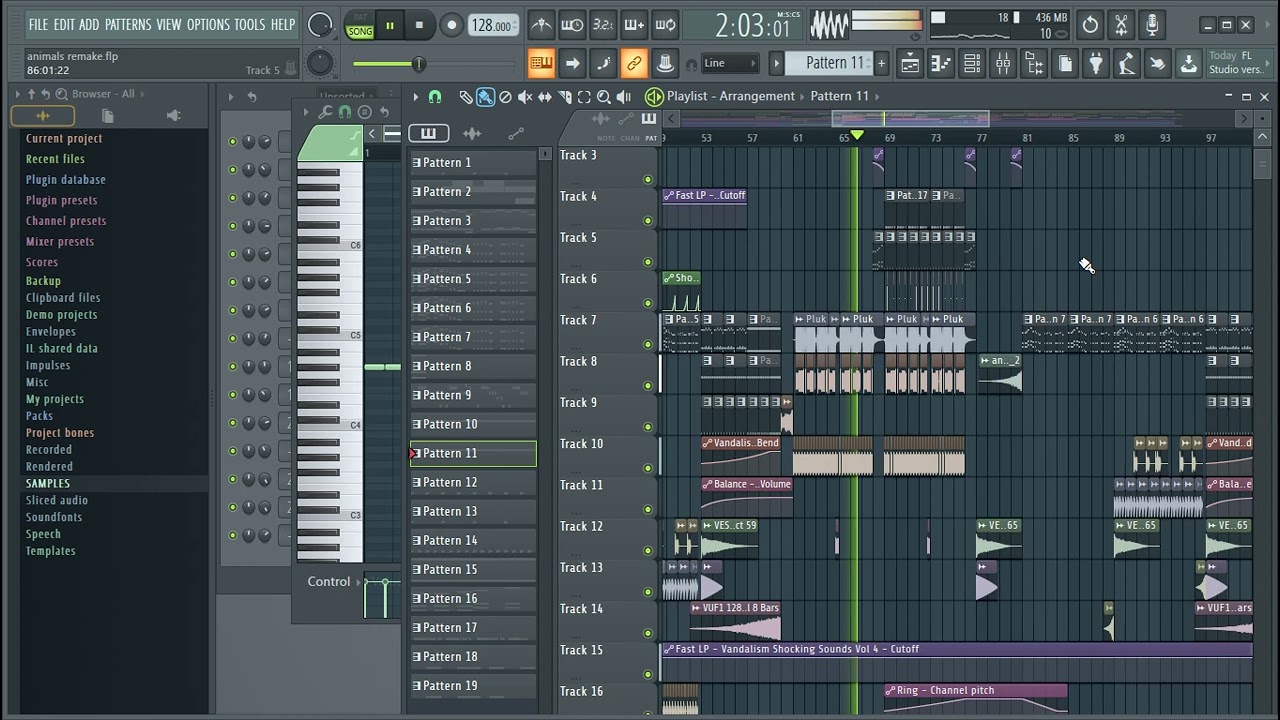The image size is (1280, 720).
Task: Open the Packs folder in Browser
Action: (x=39, y=416)
